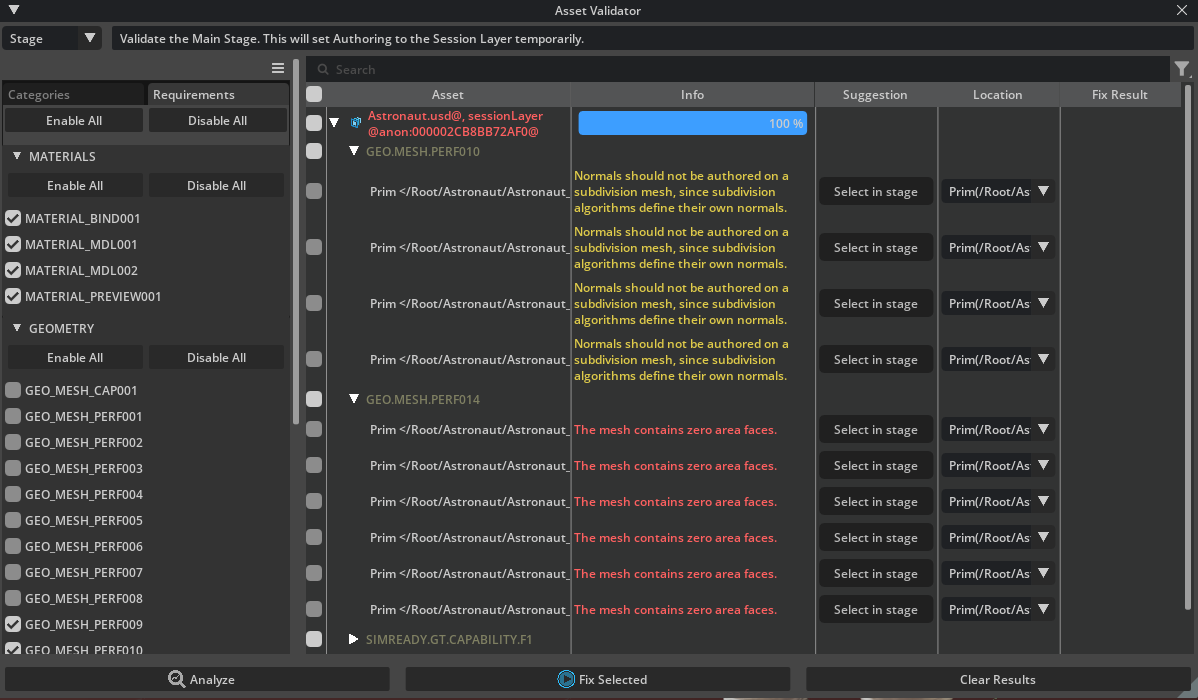The image size is (1198, 700).
Task: Expand the SIMREADY.GT.CAPABILITY.F1 group
Action: click(x=353, y=638)
